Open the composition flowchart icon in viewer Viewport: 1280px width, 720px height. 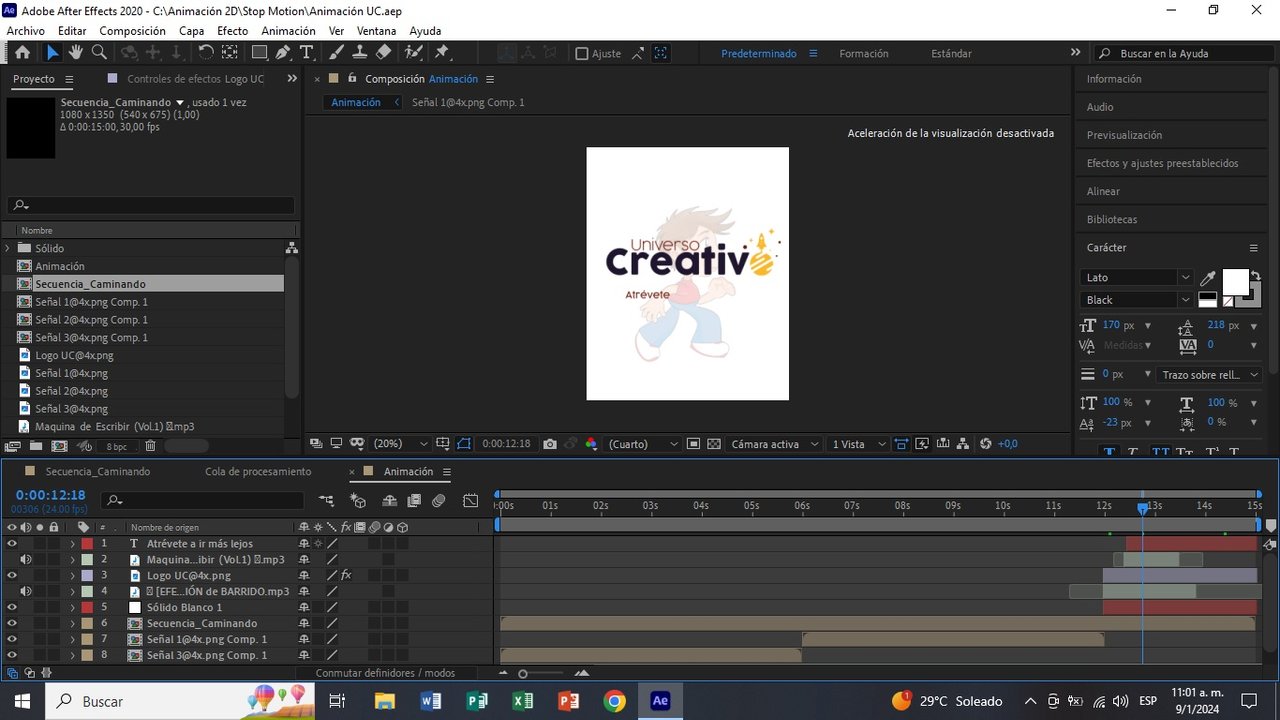point(962,444)
